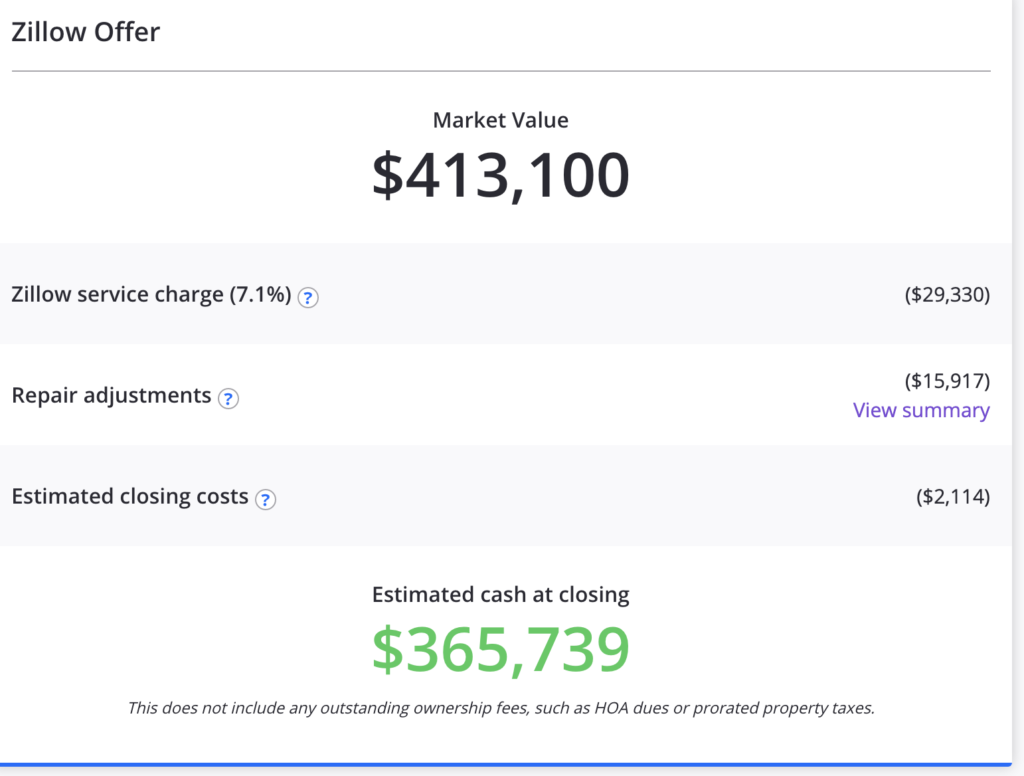
Task: Select the ($2,114) closing costs amount
Action: [x=953, y=496]
